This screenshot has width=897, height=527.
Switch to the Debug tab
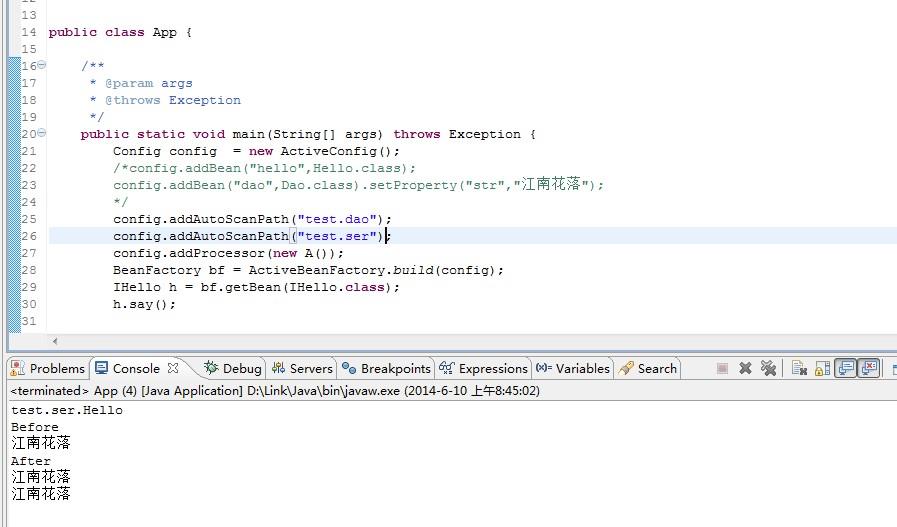(x=233, y=368)
